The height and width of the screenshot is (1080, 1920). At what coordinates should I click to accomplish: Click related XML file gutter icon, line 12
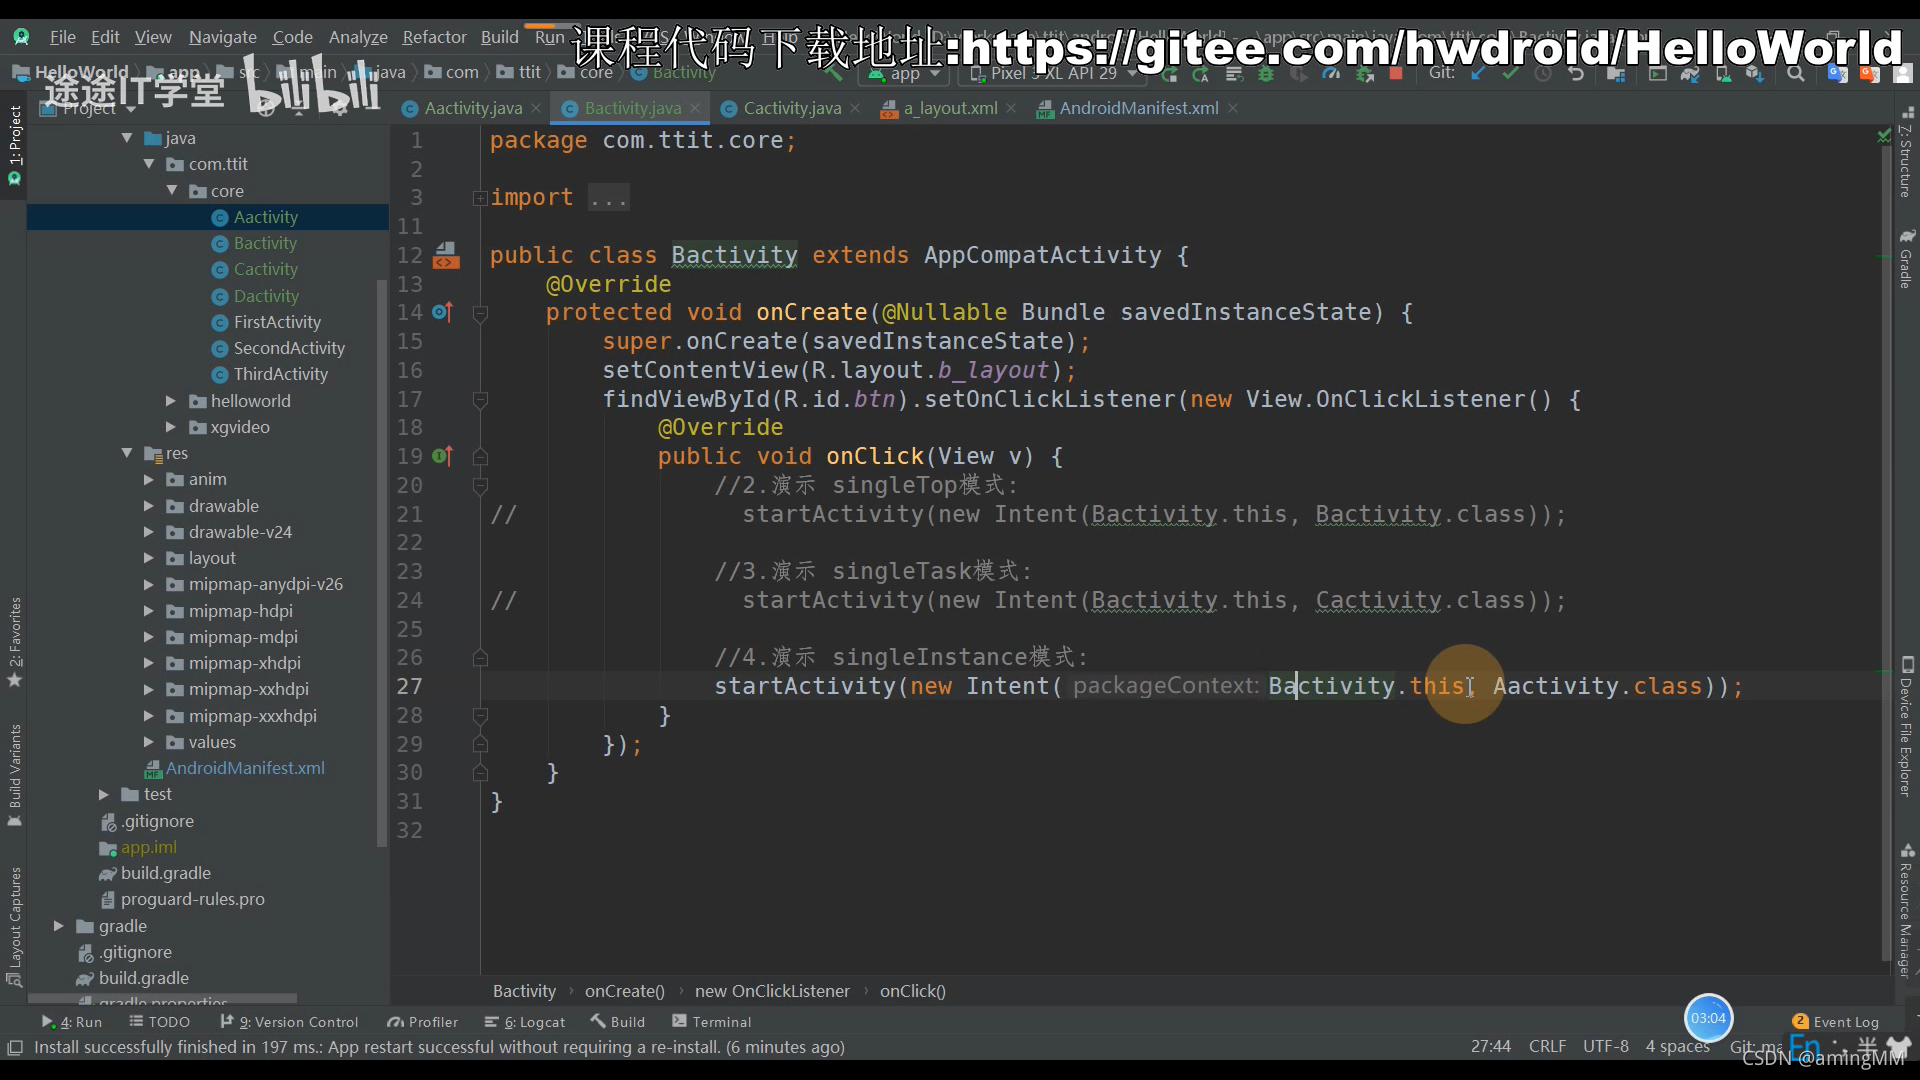click(x=446, y=255)
